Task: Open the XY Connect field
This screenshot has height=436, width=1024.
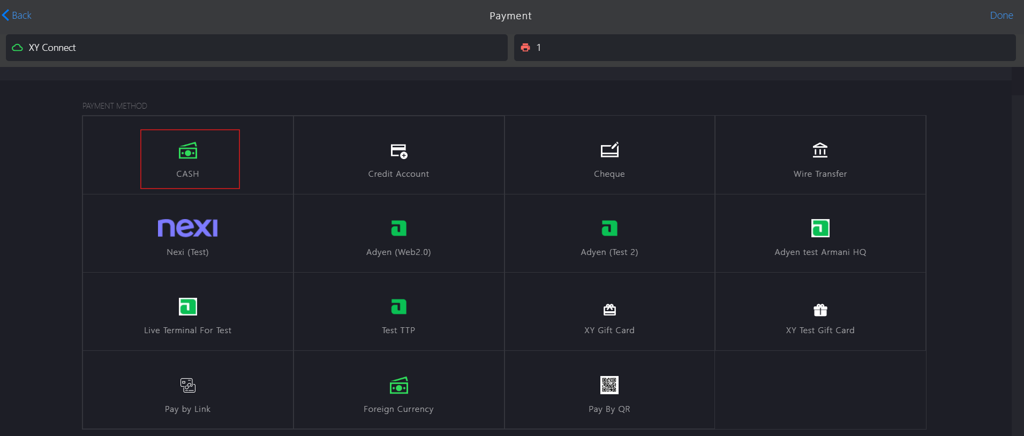Action: pos(257,48)
